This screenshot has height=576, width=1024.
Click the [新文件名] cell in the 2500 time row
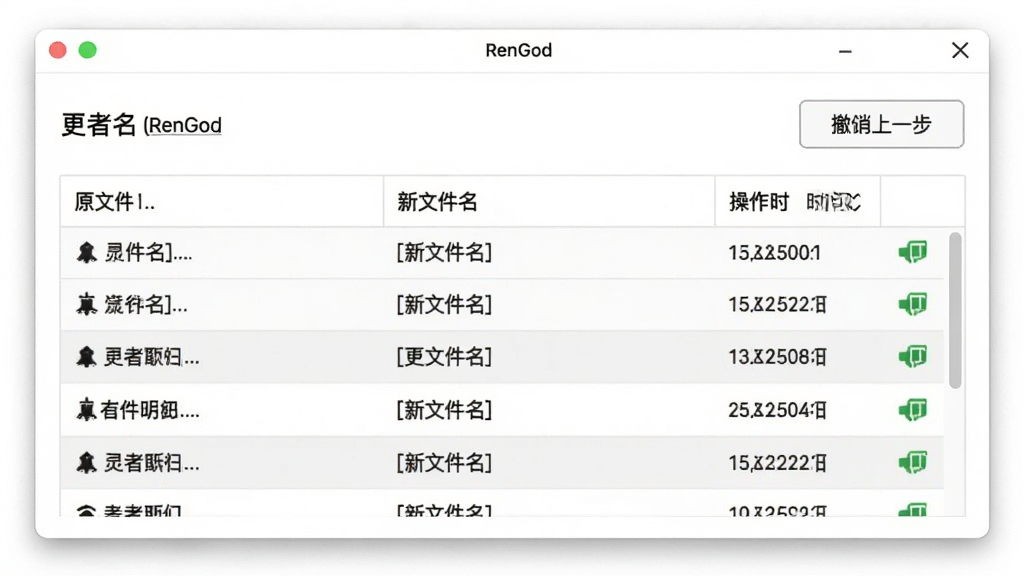click(x=444, y=252)
